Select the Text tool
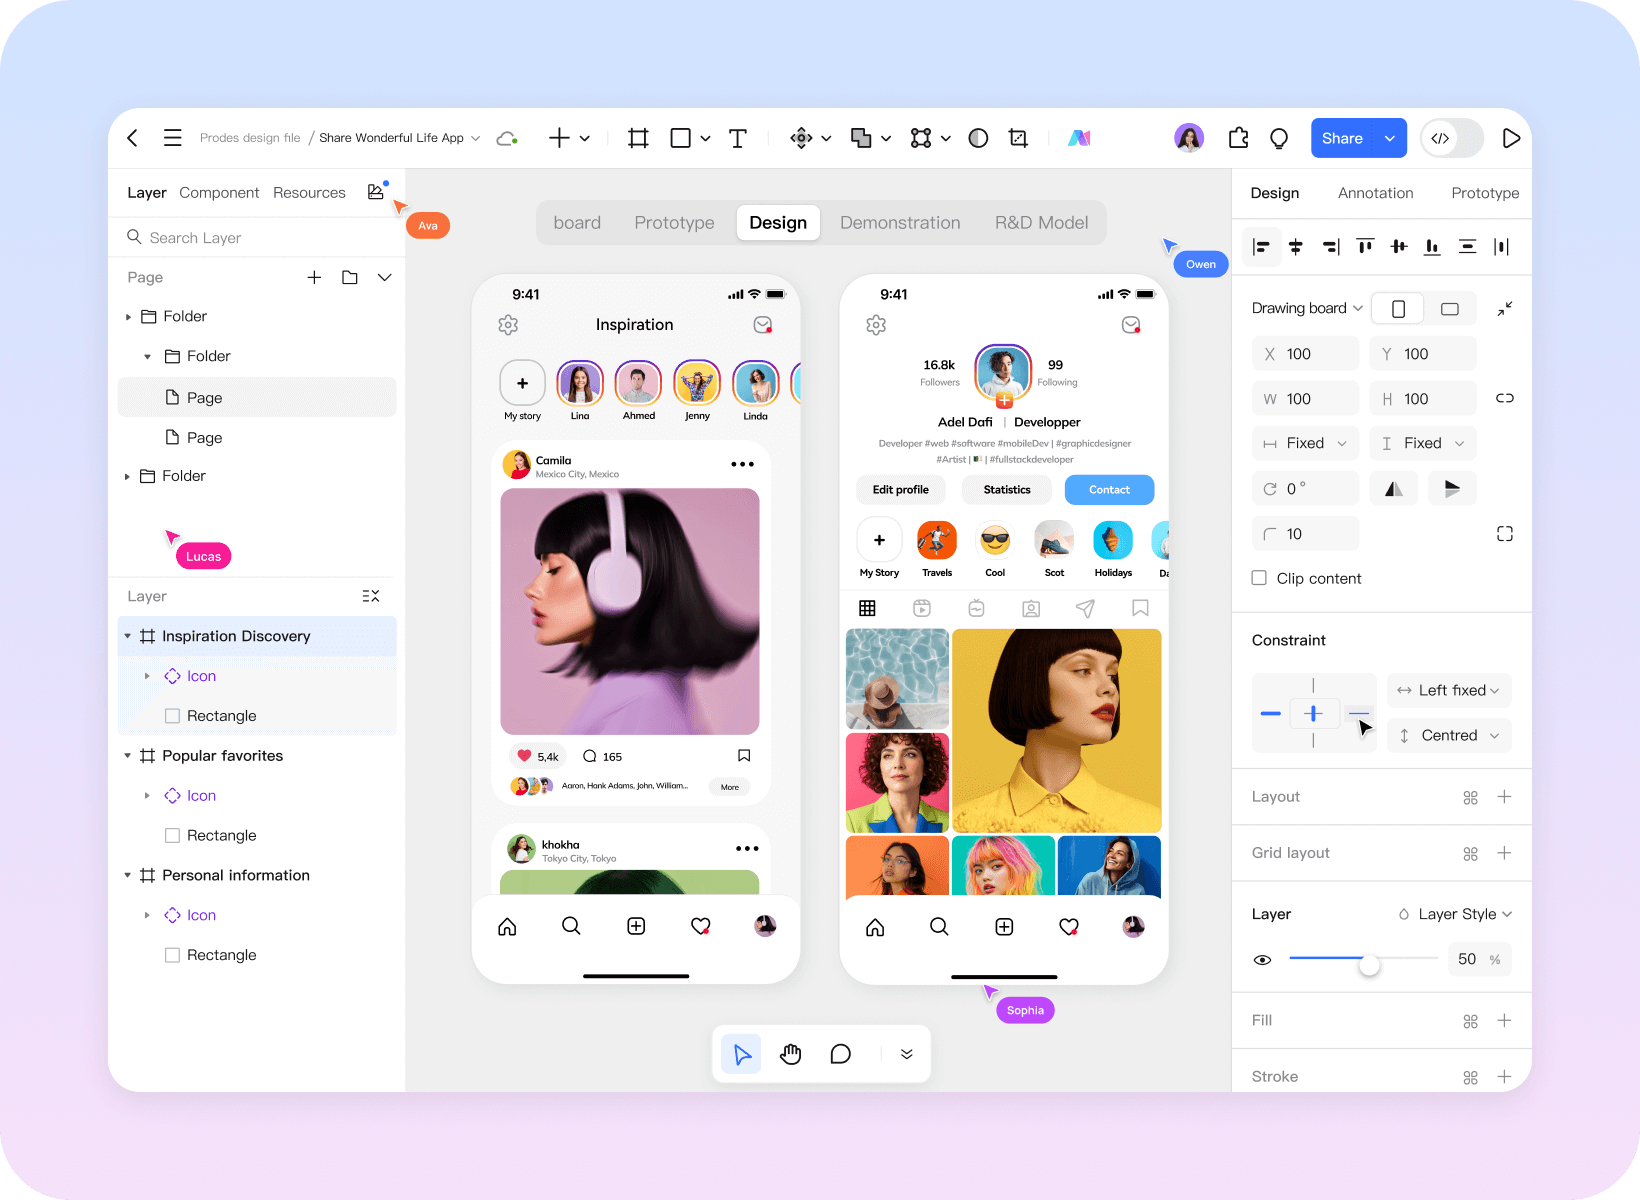The width and height of the screenshot is (1640, 1200). pyautogui.click(x=738, y=138)
